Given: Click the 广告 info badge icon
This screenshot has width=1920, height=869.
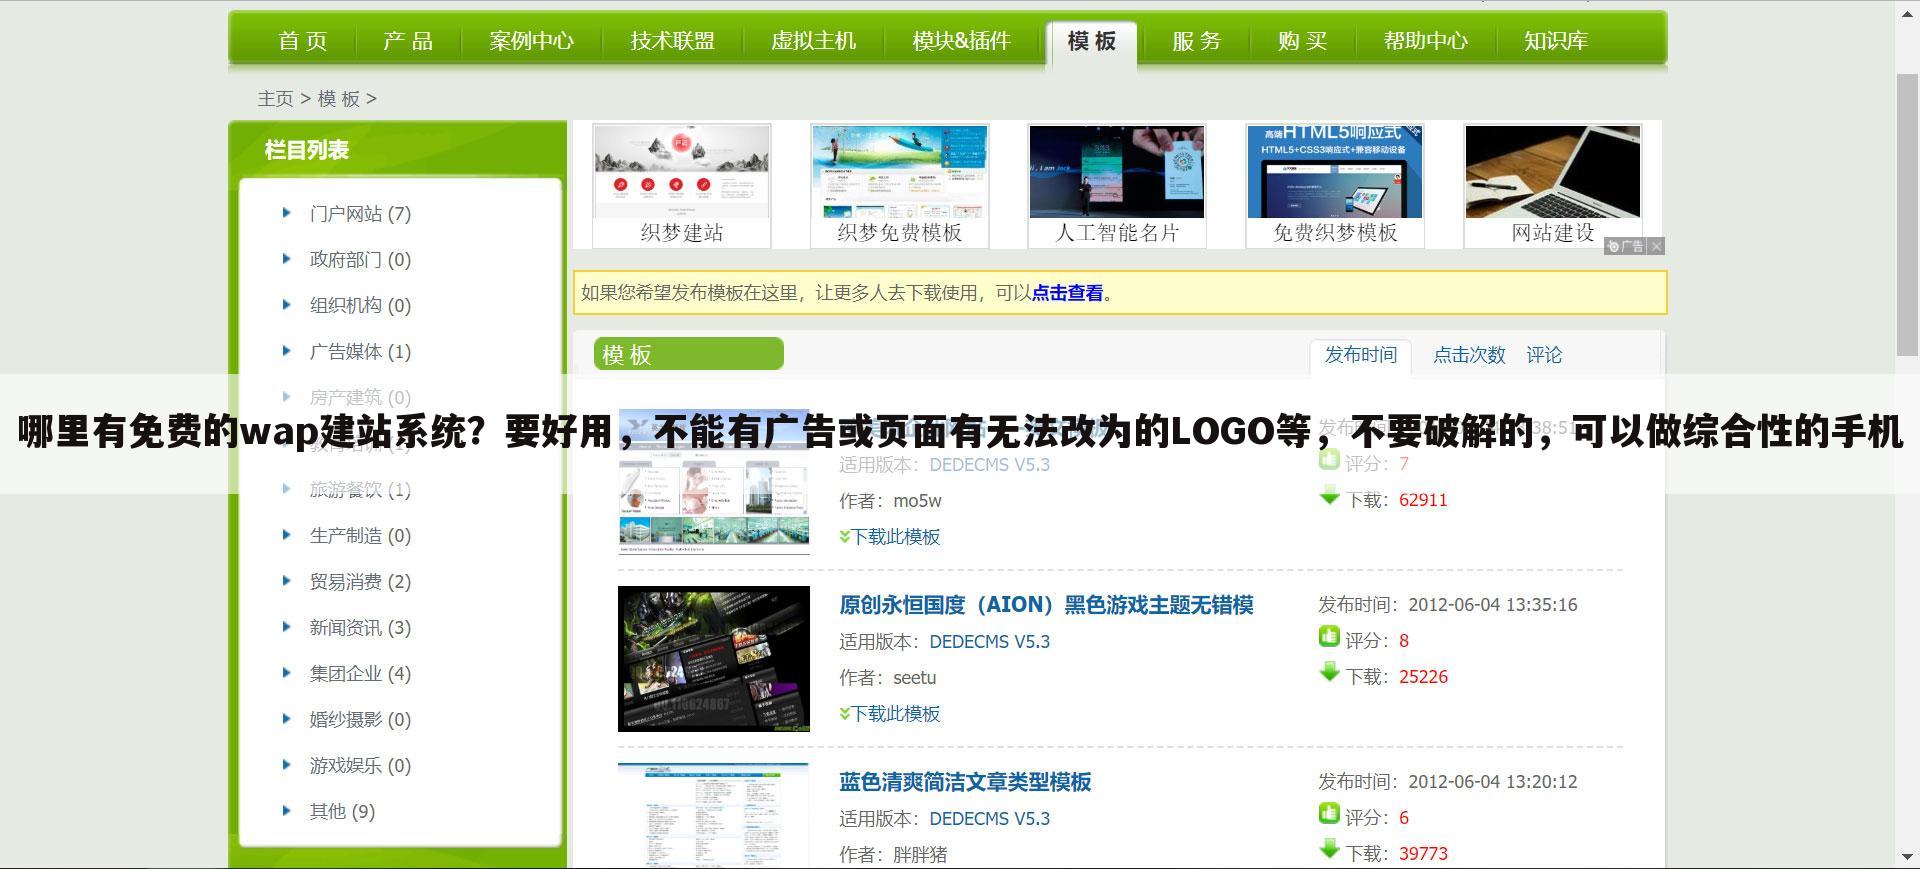Looking at the screenshot, I should [1626, 246].
